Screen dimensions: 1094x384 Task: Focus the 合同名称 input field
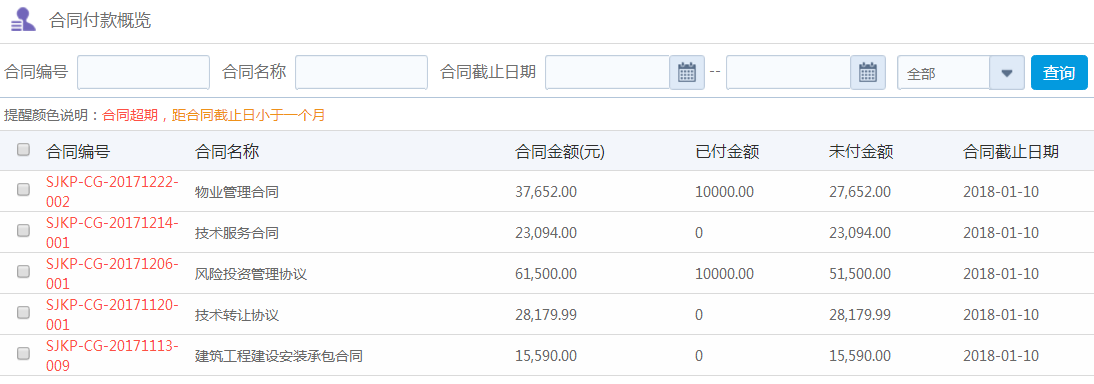coord(361,73)
